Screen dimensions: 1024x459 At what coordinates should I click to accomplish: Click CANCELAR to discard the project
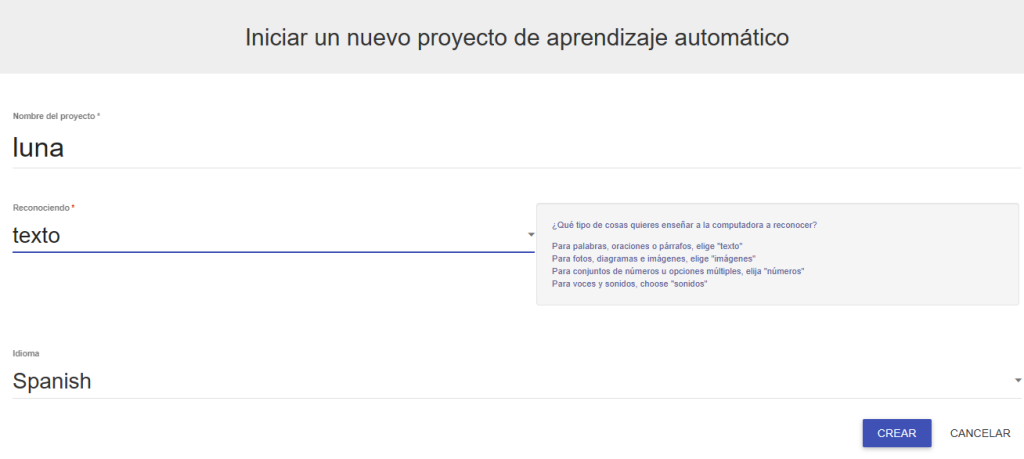[x=979, y=433]
